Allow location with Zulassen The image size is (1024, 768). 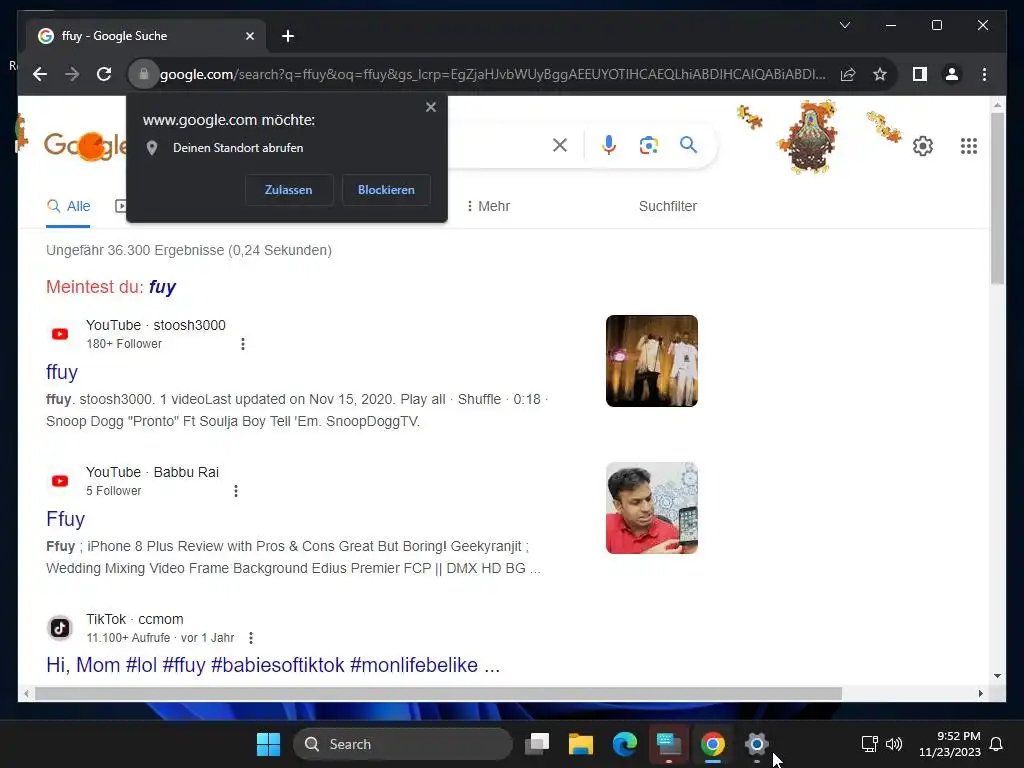[289, 190]
